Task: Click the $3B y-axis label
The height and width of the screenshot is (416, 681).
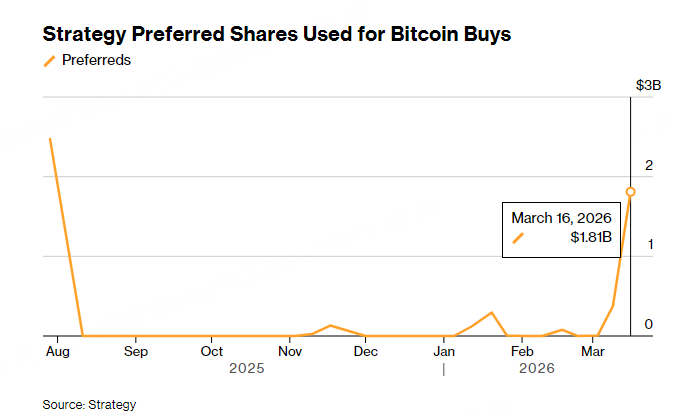Action: (649, 86)
